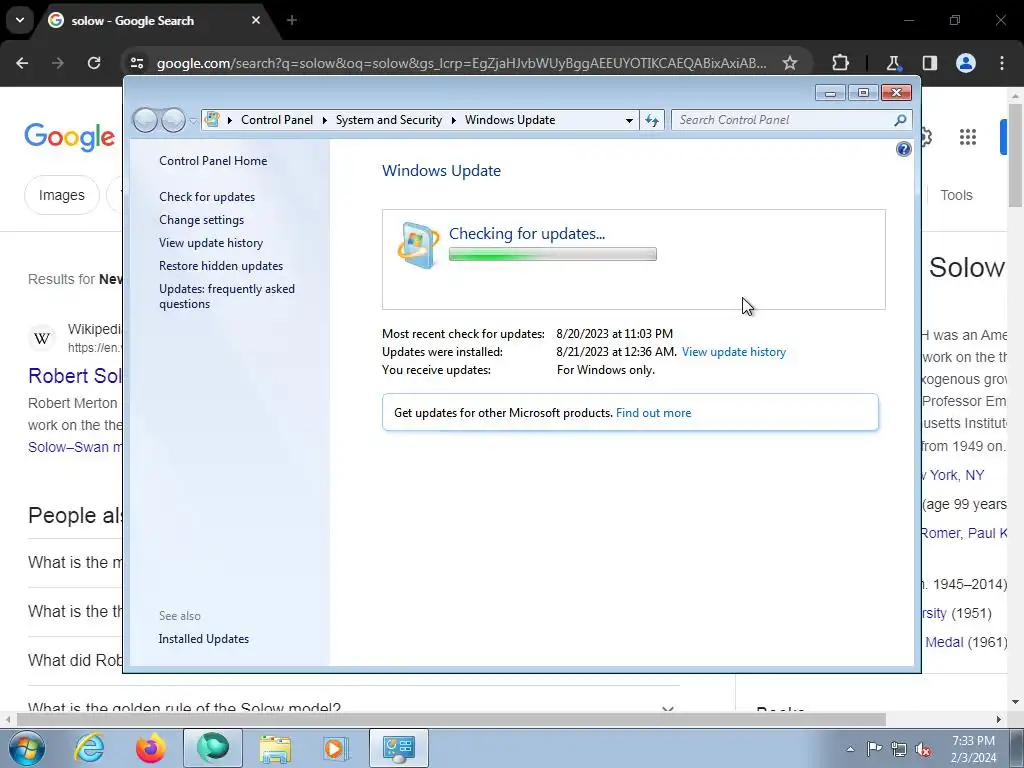This screenshot has height=768, width=1024.
Task: Open Restore hidden updates
Action: pyautogui.click(x=221, y=266)
